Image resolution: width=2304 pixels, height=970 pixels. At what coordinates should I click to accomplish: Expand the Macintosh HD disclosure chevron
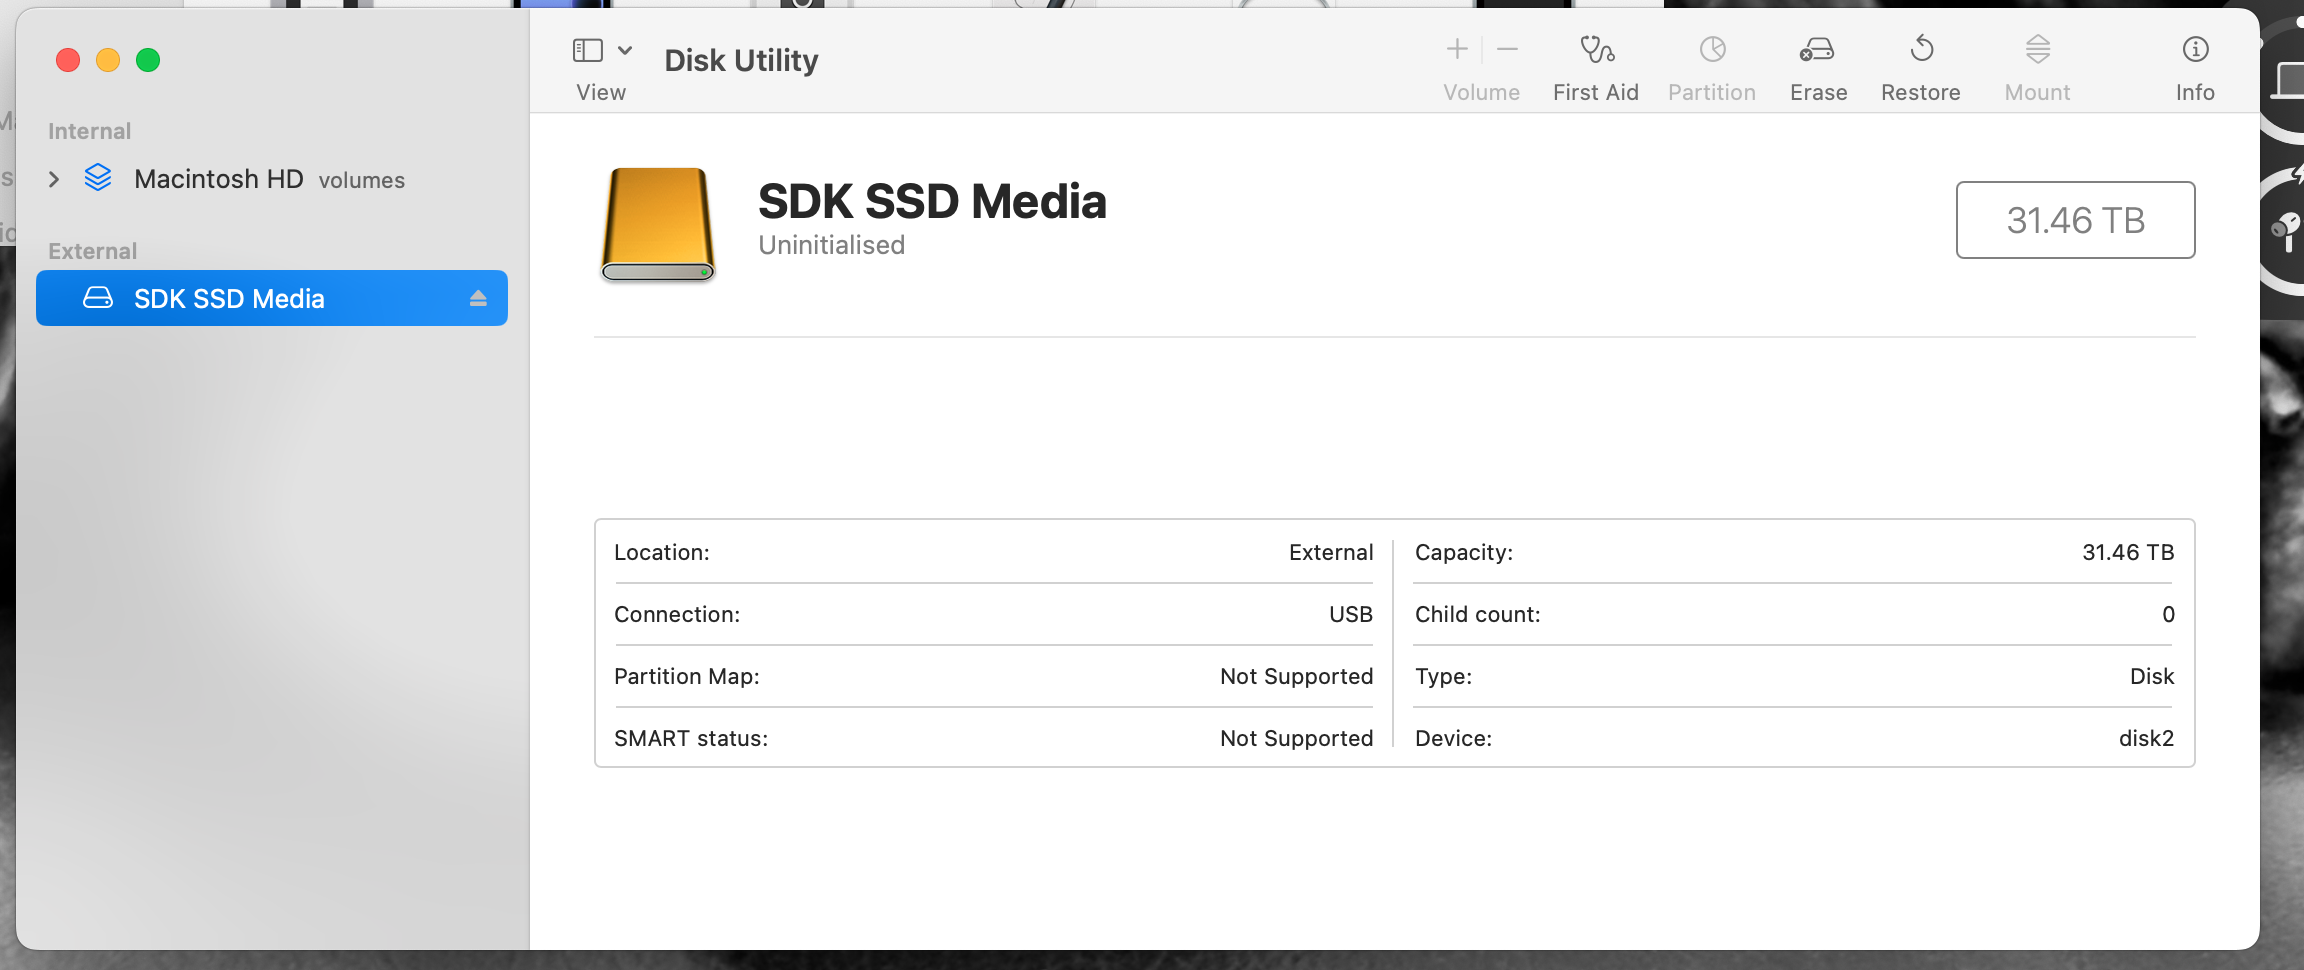pos(54,179)
